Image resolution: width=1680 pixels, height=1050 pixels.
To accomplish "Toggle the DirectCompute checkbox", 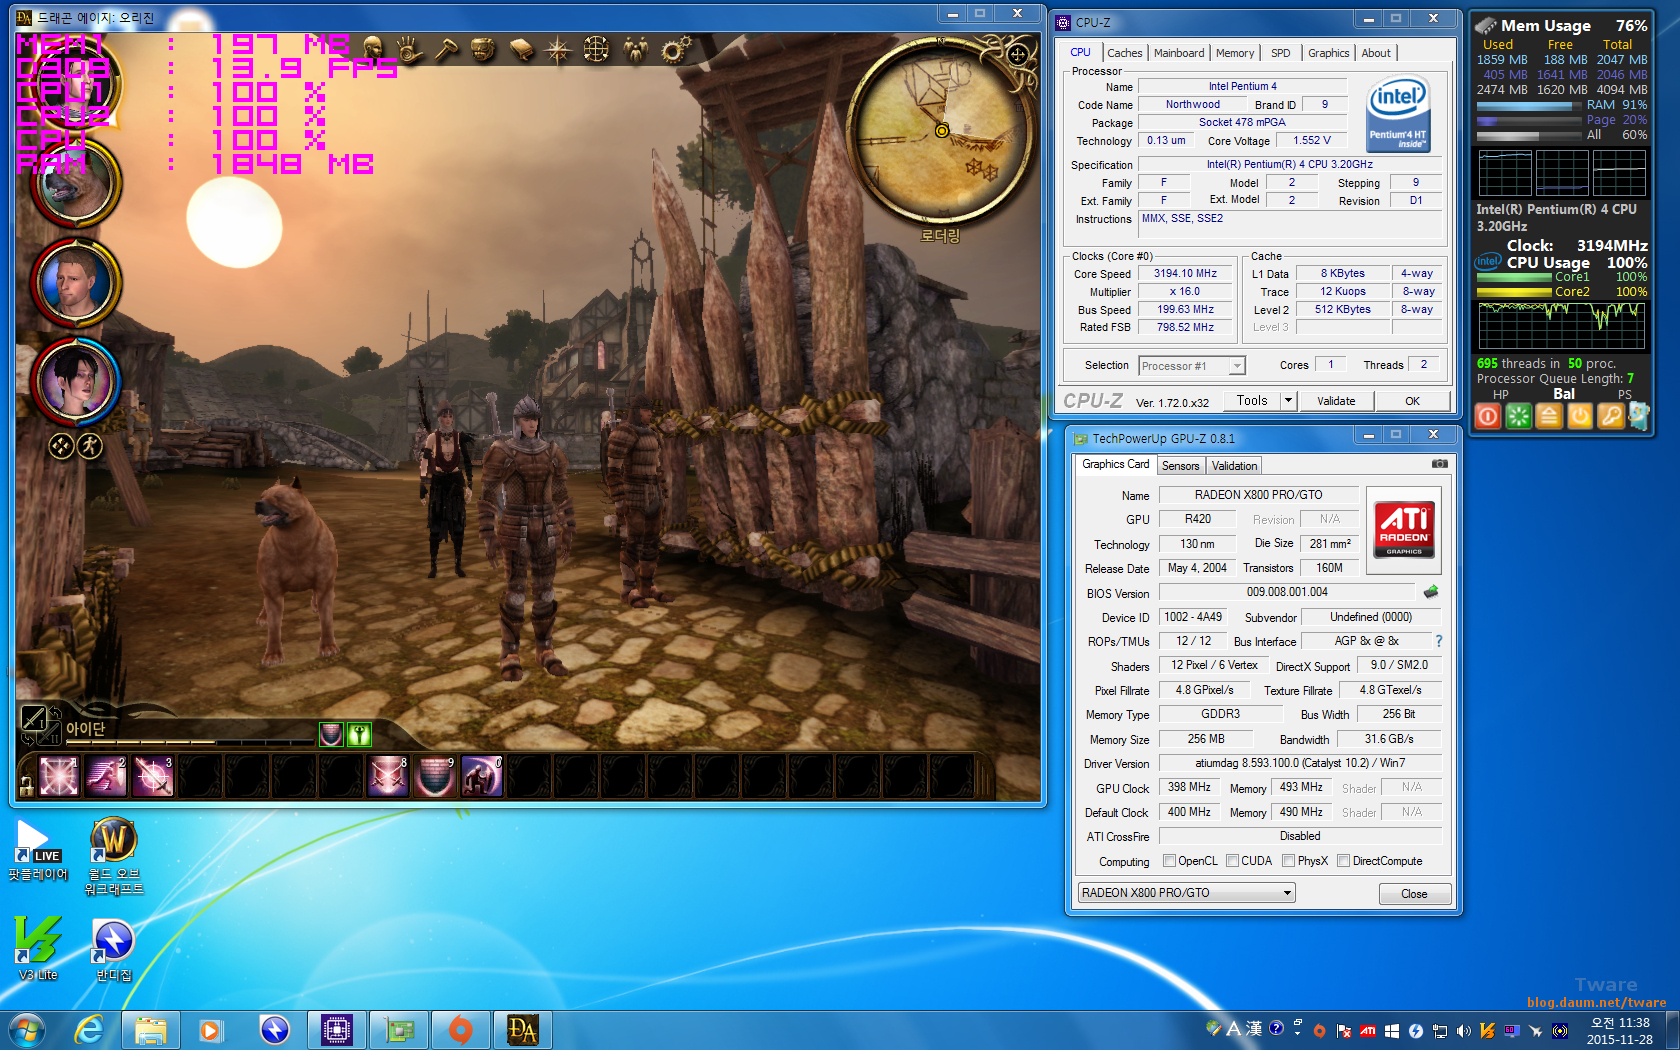I will (1343, 861).
